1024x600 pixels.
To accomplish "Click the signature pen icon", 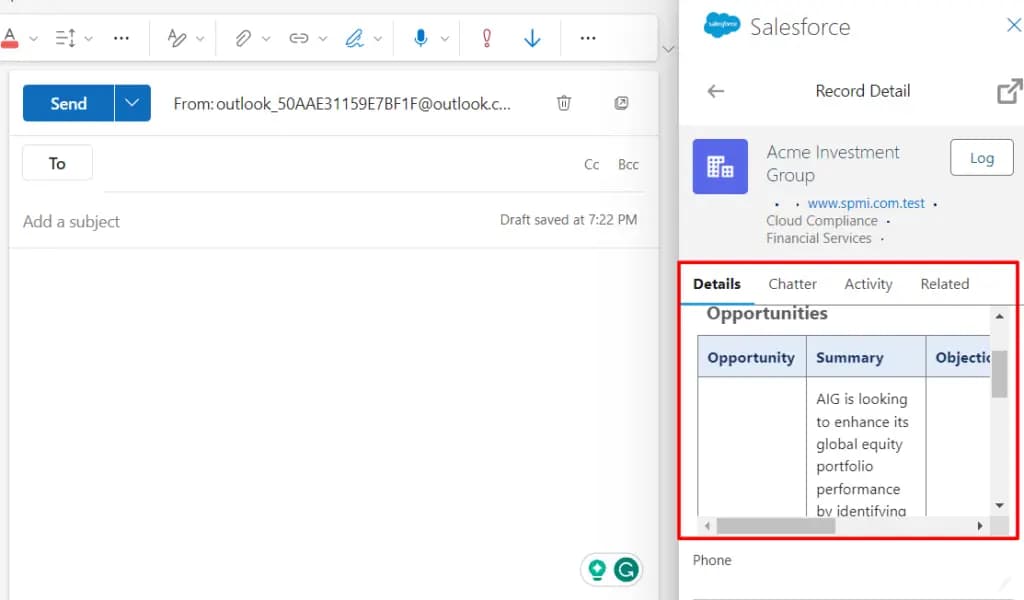I will tap(354, 38).
